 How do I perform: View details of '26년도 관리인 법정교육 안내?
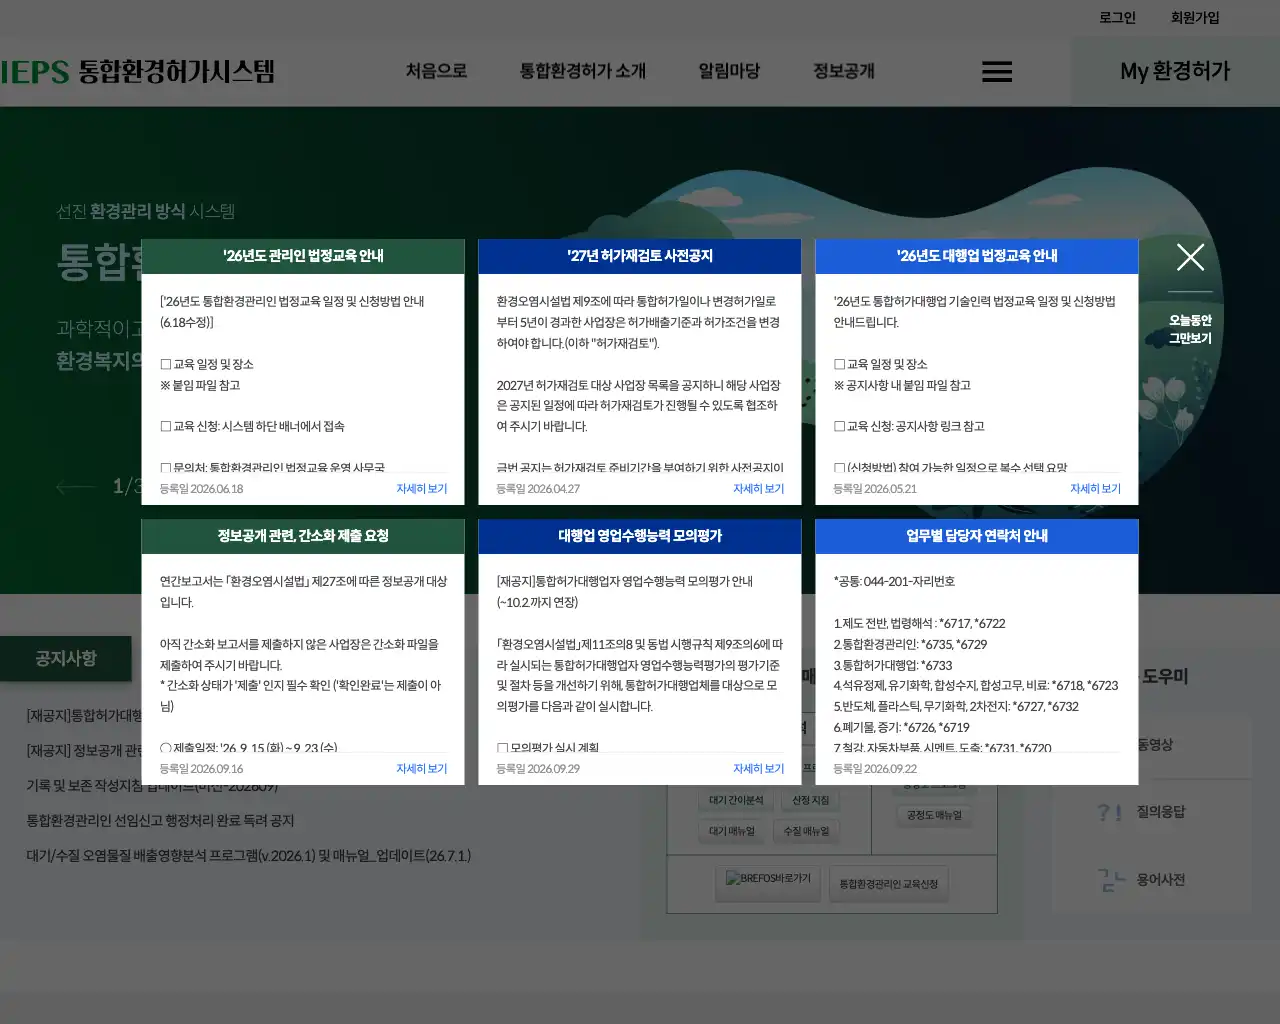click(x=421, y=489)
